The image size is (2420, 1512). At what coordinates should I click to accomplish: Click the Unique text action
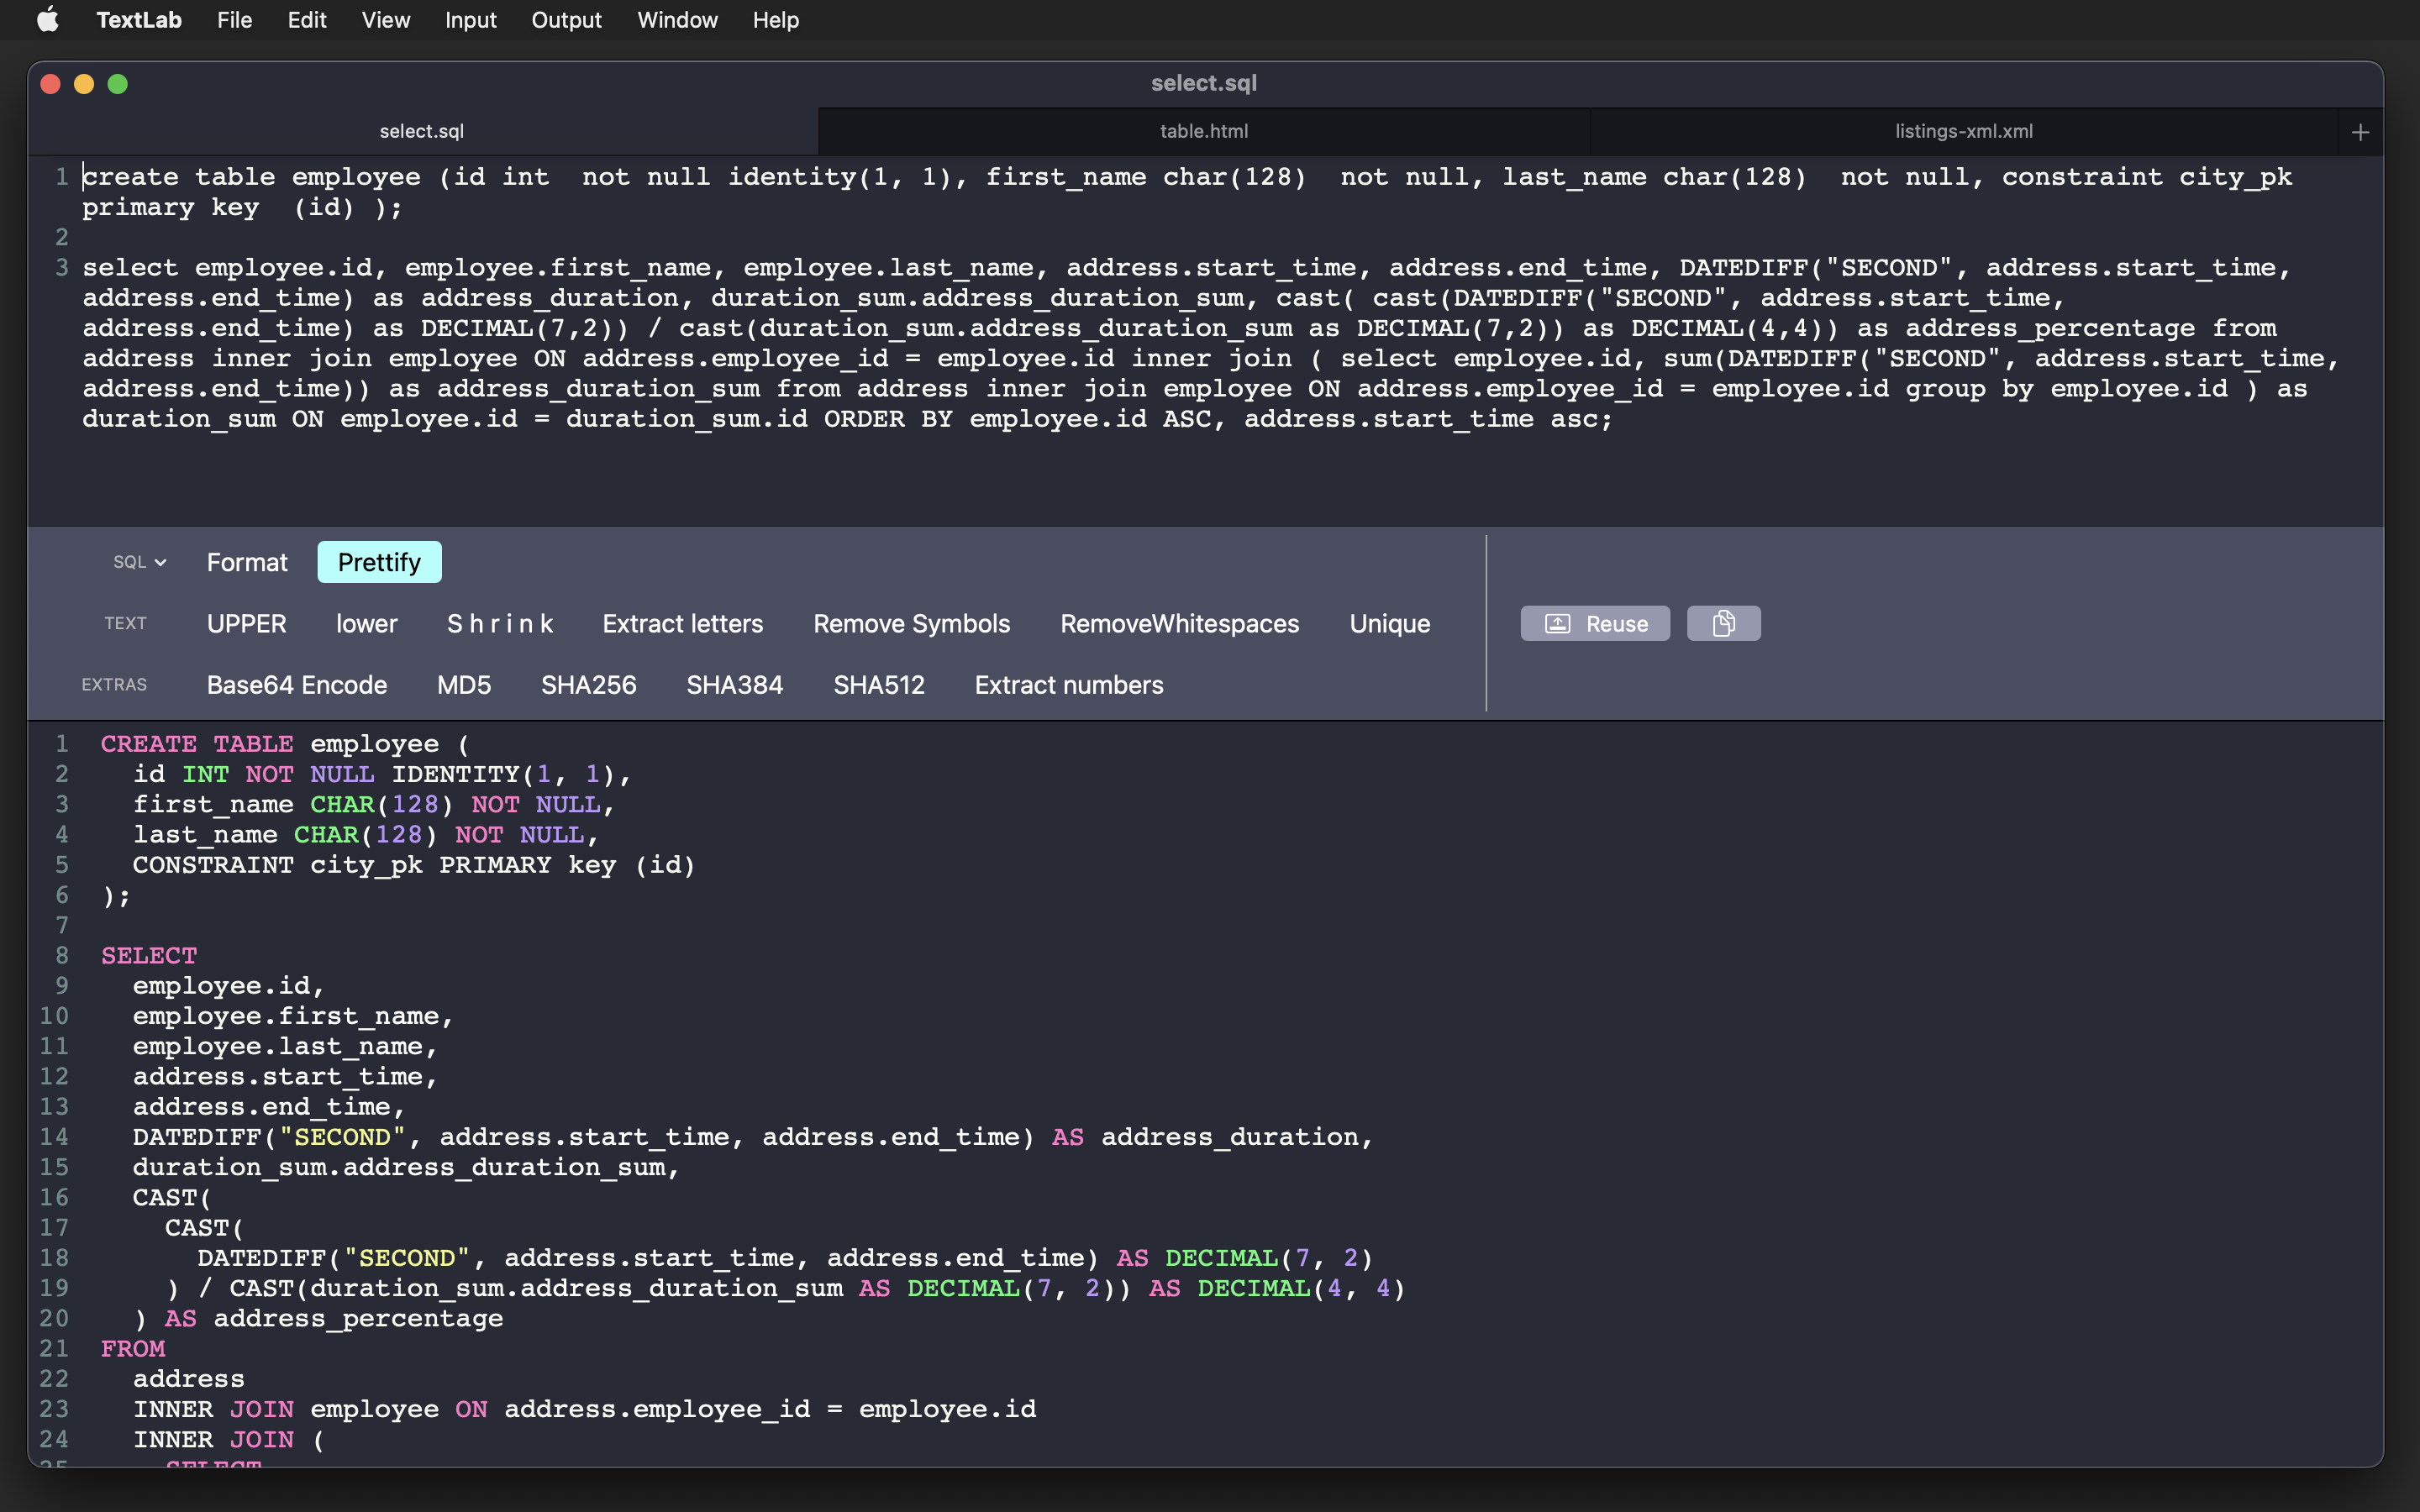[x=1389, y=623]
